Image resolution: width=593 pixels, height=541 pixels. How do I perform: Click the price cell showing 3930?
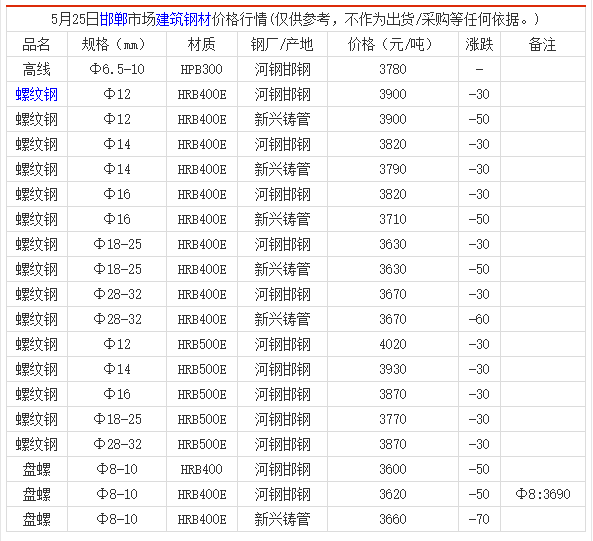click(393, 369)
